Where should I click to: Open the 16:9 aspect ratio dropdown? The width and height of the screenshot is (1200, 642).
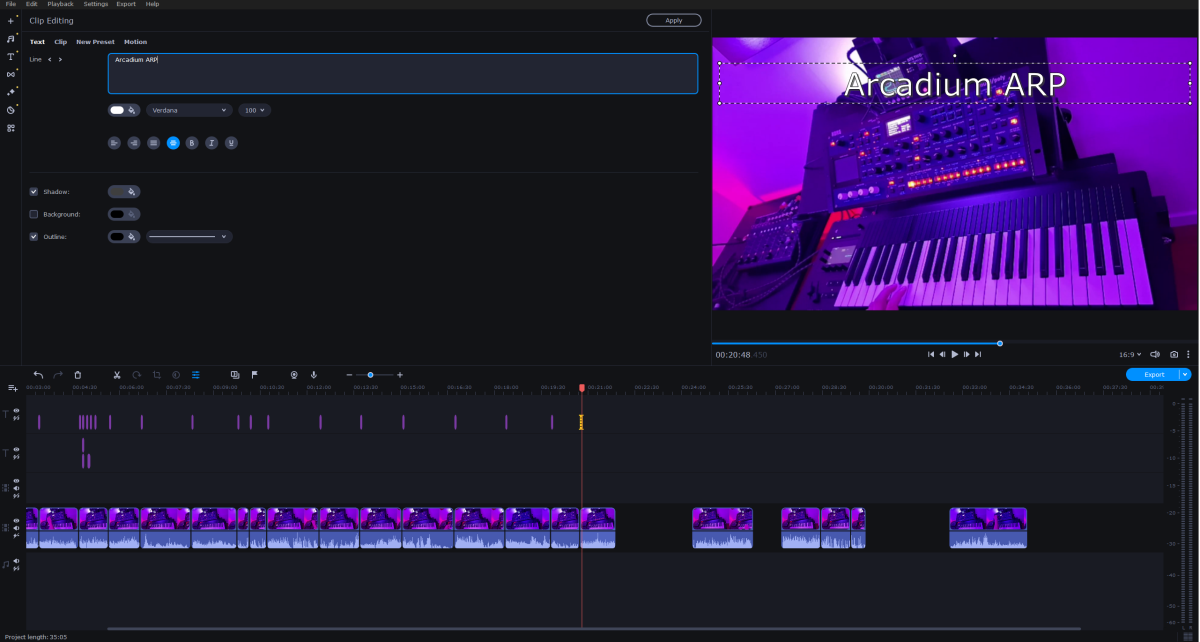[1130, 354]
